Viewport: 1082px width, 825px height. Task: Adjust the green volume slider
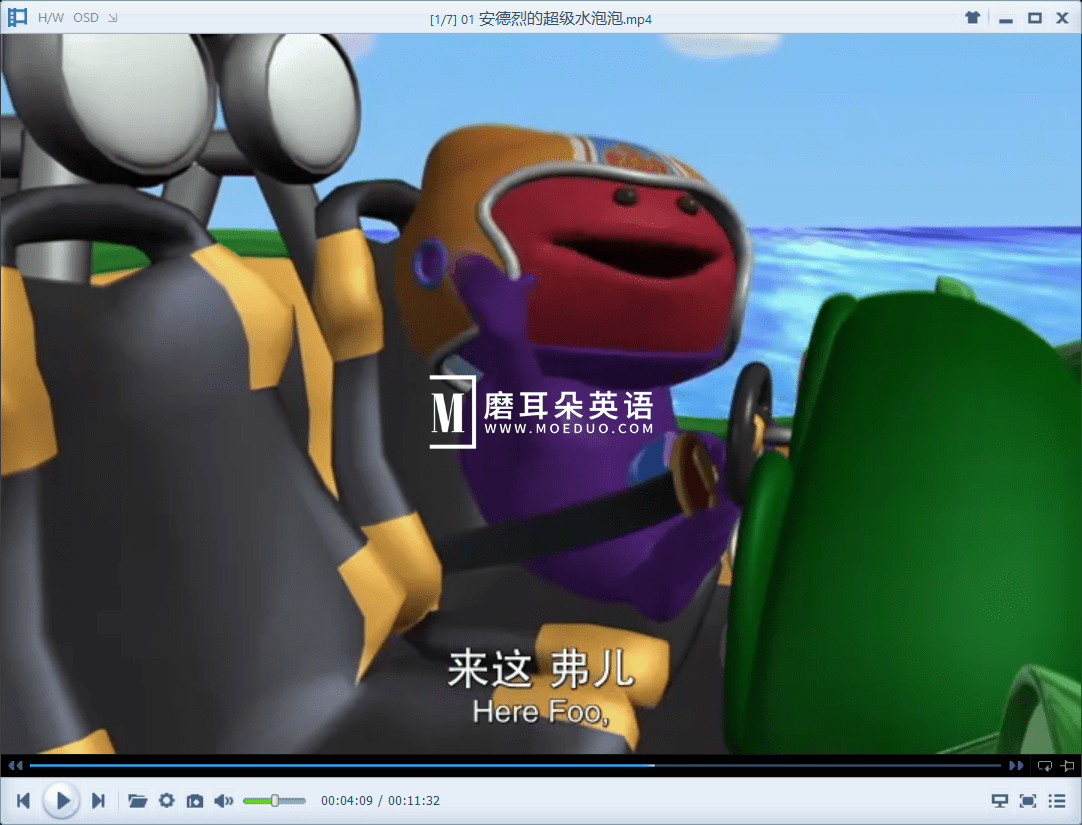[274, 801]
